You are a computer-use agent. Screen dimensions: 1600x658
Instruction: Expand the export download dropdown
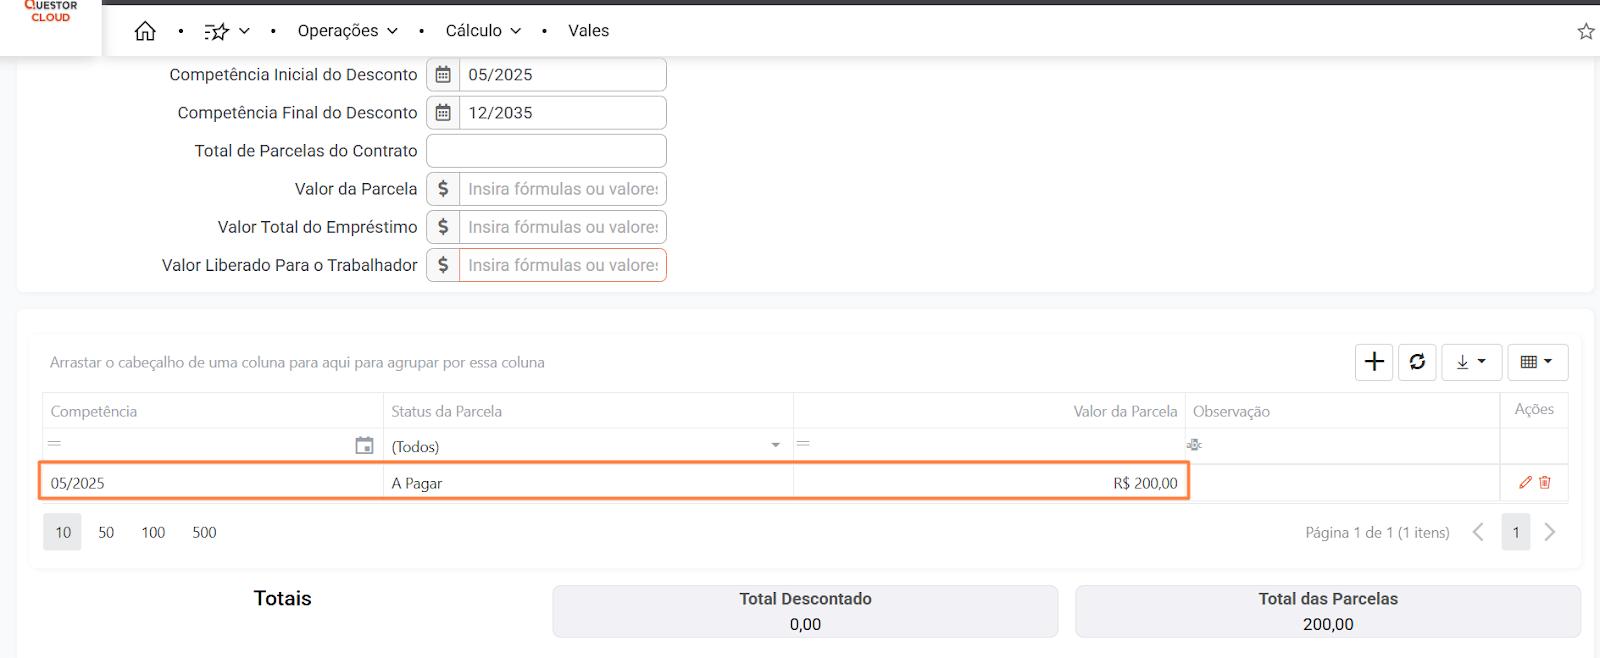[1471, 362]
